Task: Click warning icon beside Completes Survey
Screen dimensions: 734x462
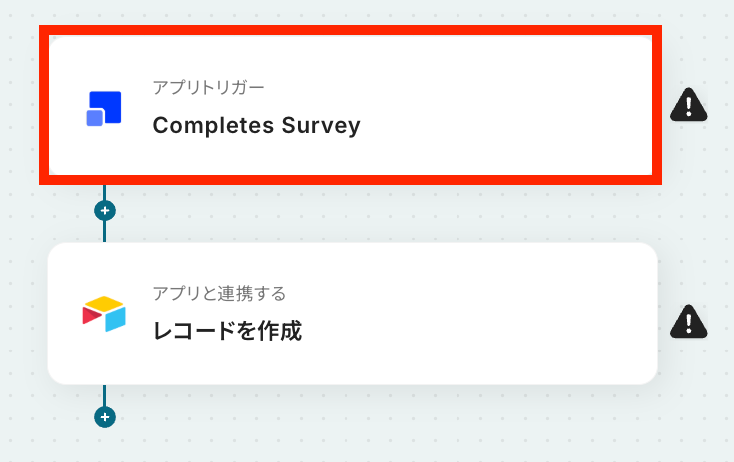Action: 688,104
